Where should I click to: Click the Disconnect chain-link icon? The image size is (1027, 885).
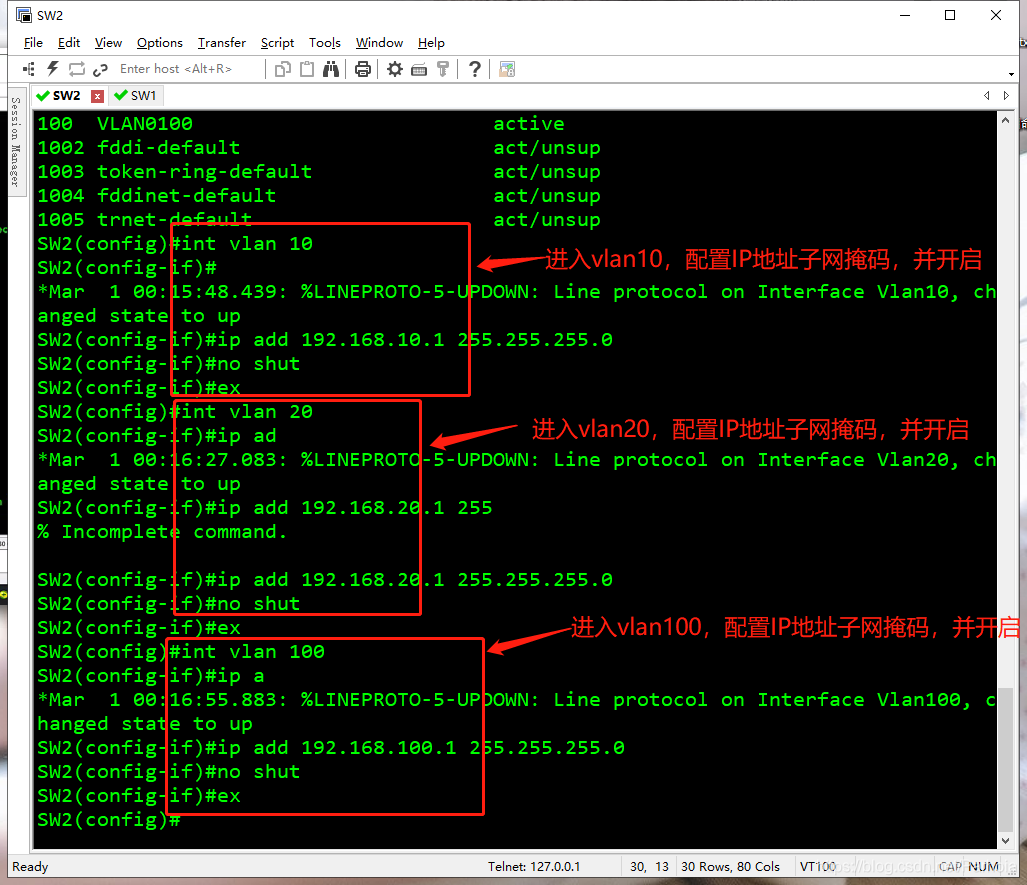coord(100,69)
